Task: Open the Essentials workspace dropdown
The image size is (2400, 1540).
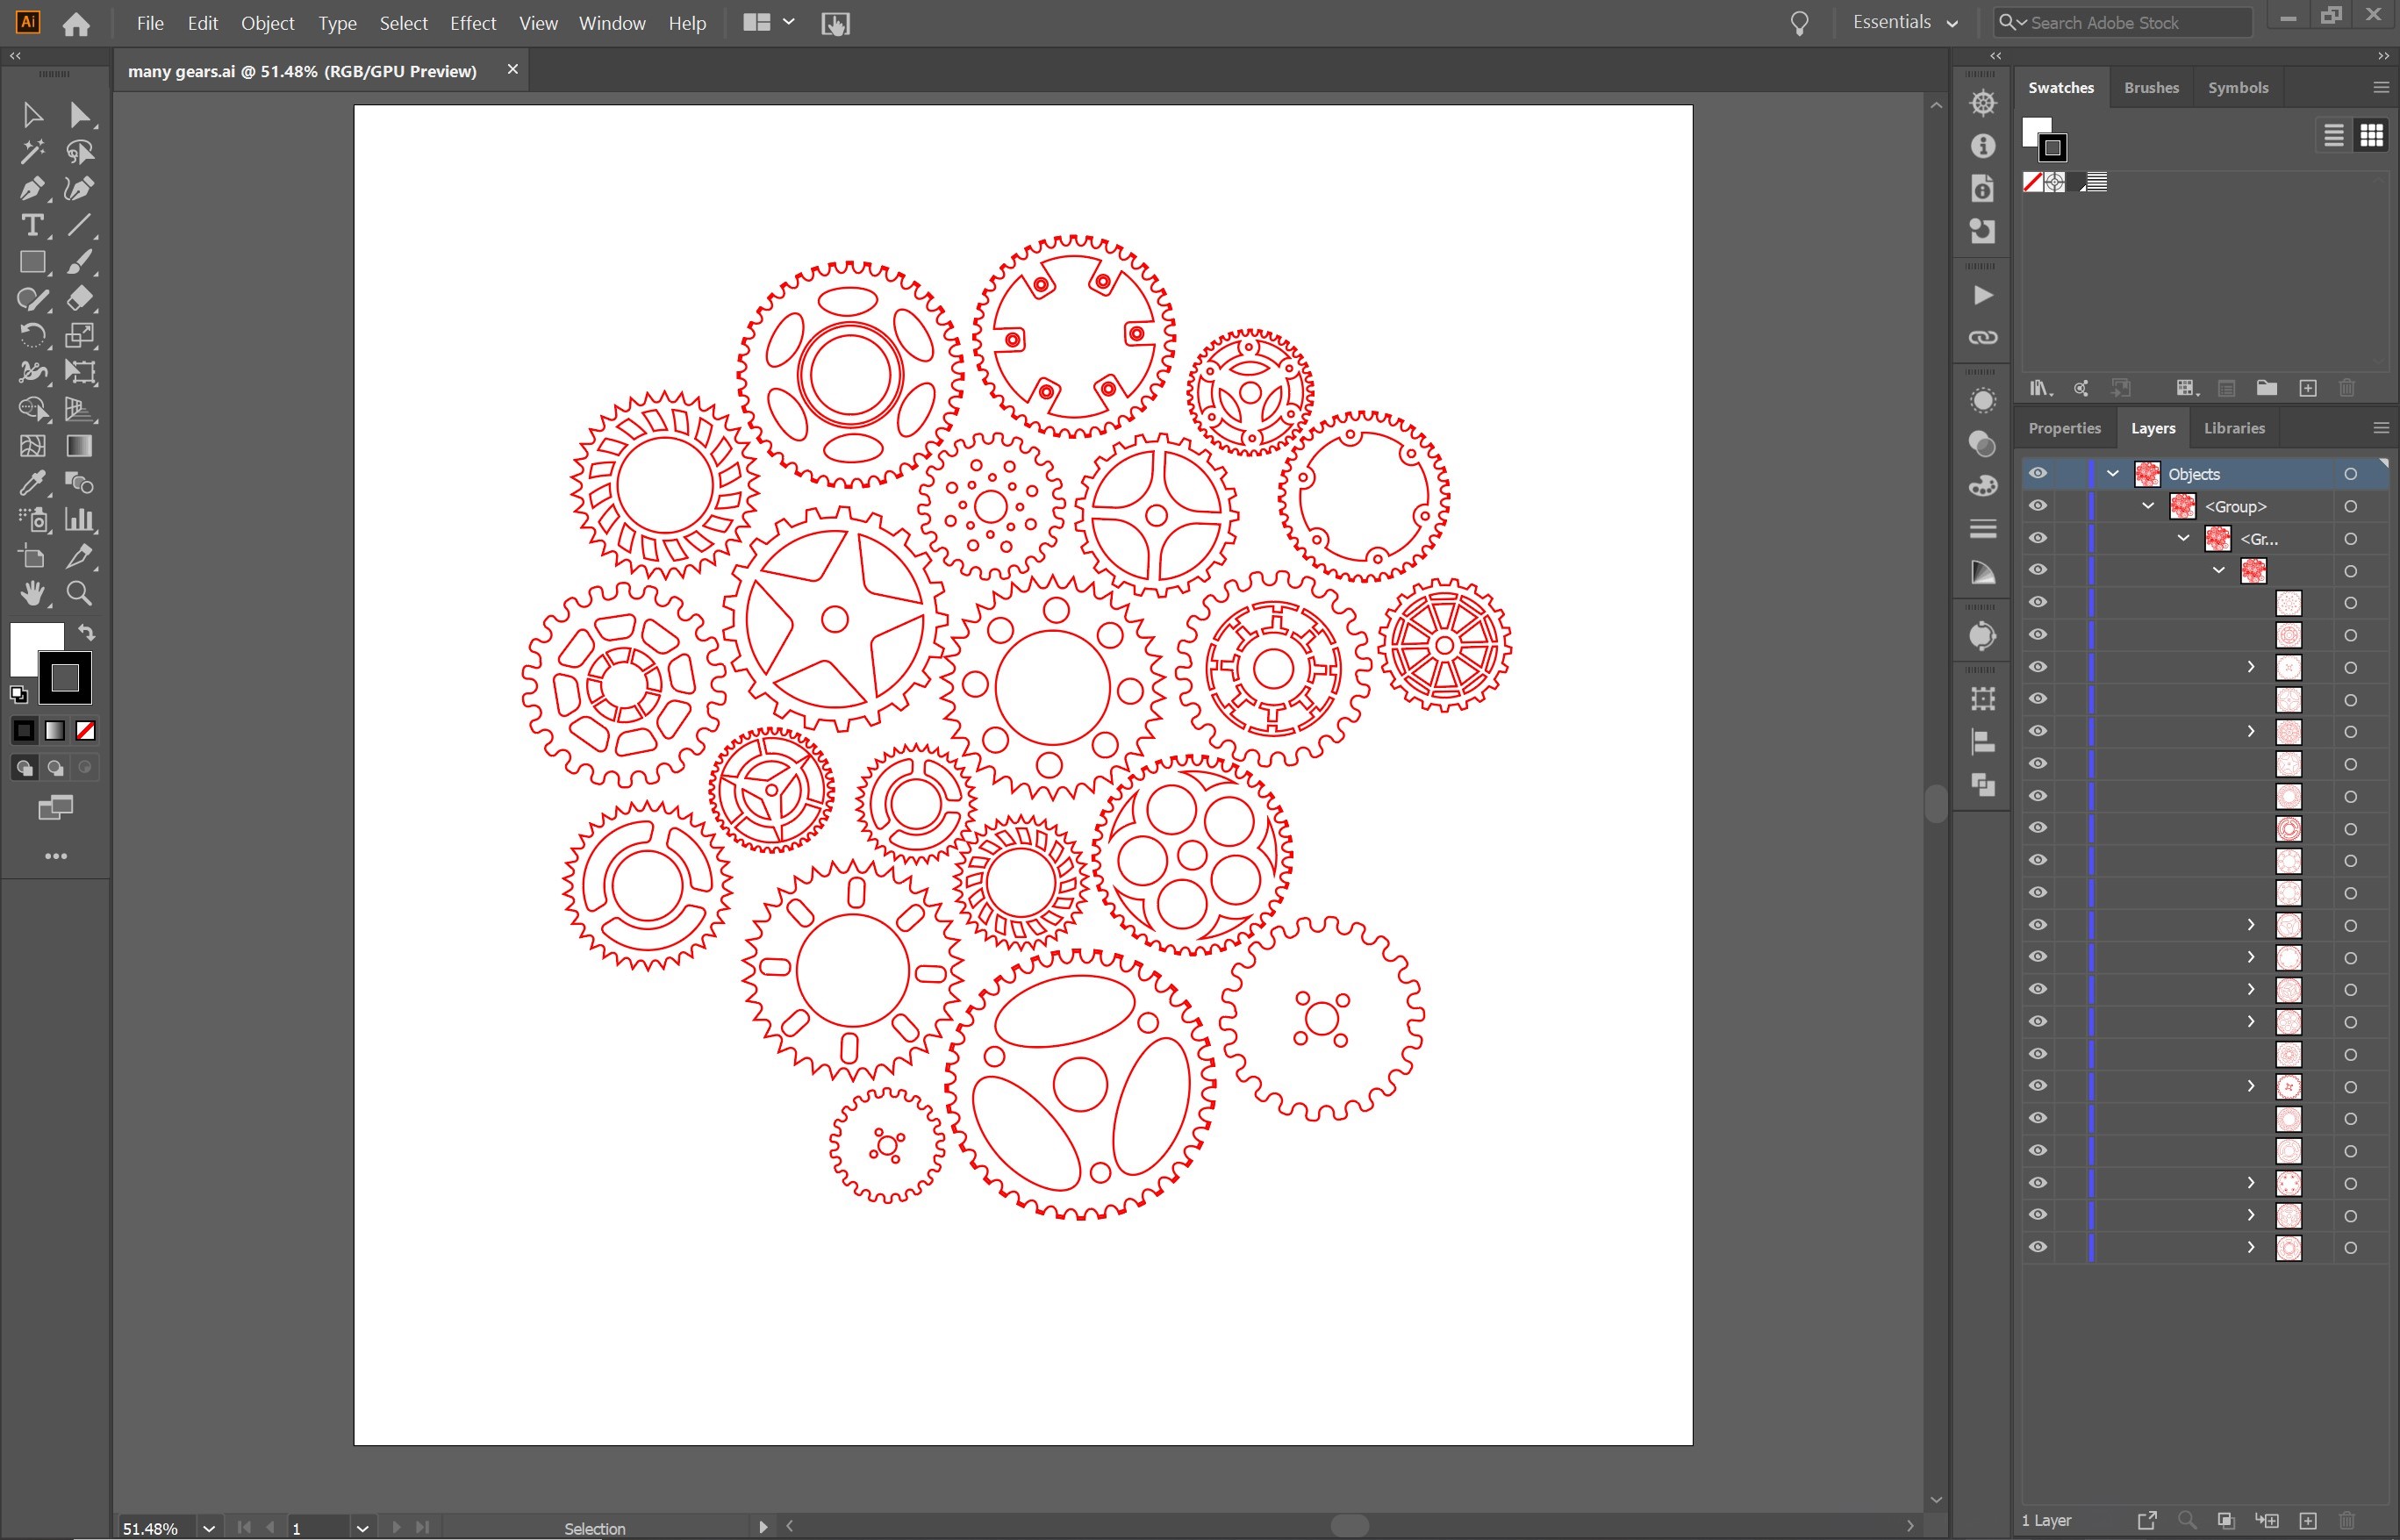Action: 1905,23
